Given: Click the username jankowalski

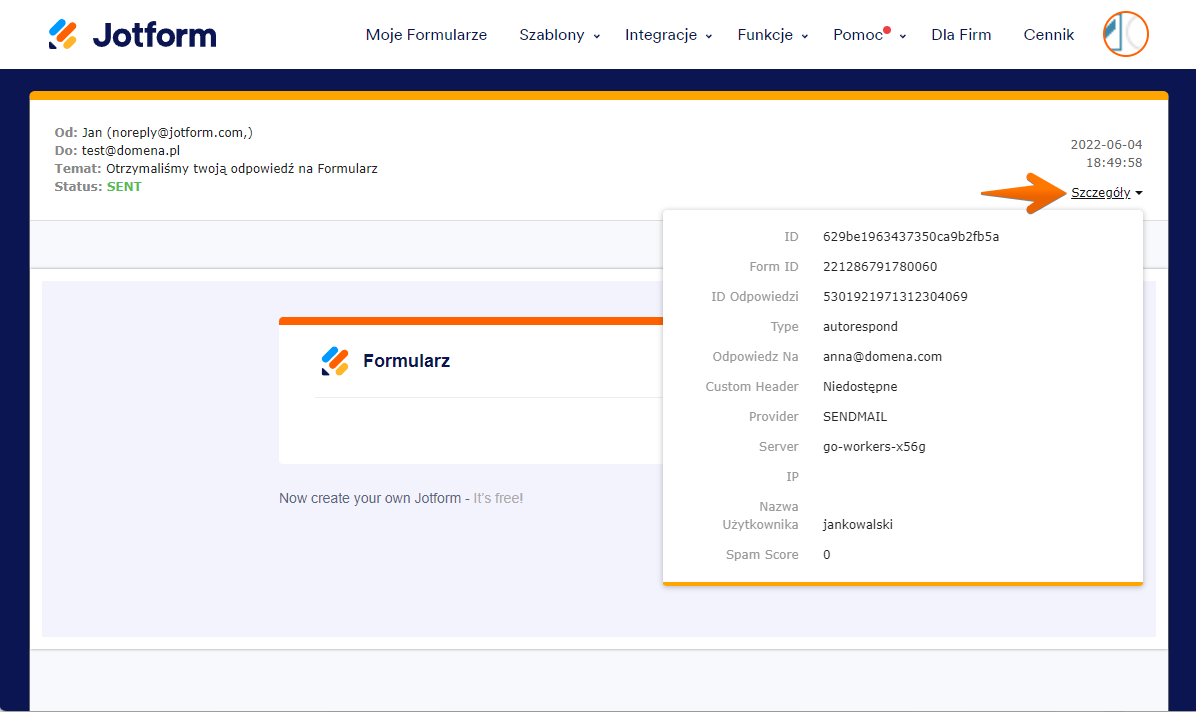Looking at the screenshot, I should point(858,524).
